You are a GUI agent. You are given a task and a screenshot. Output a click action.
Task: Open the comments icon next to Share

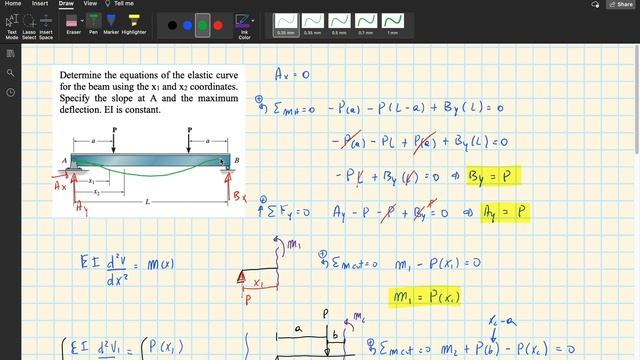(x=595, y=4)
